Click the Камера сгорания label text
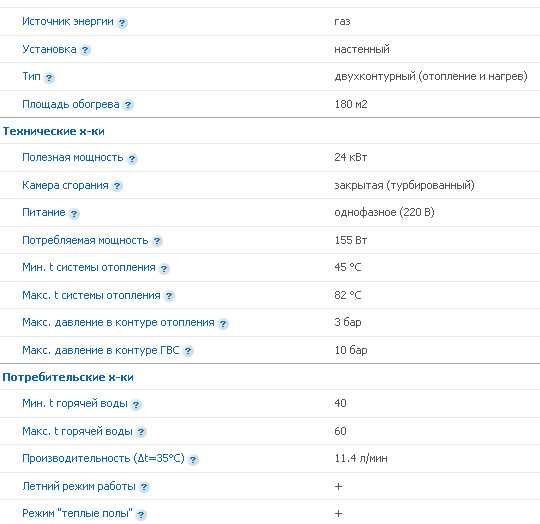 (x=65, y=185)
